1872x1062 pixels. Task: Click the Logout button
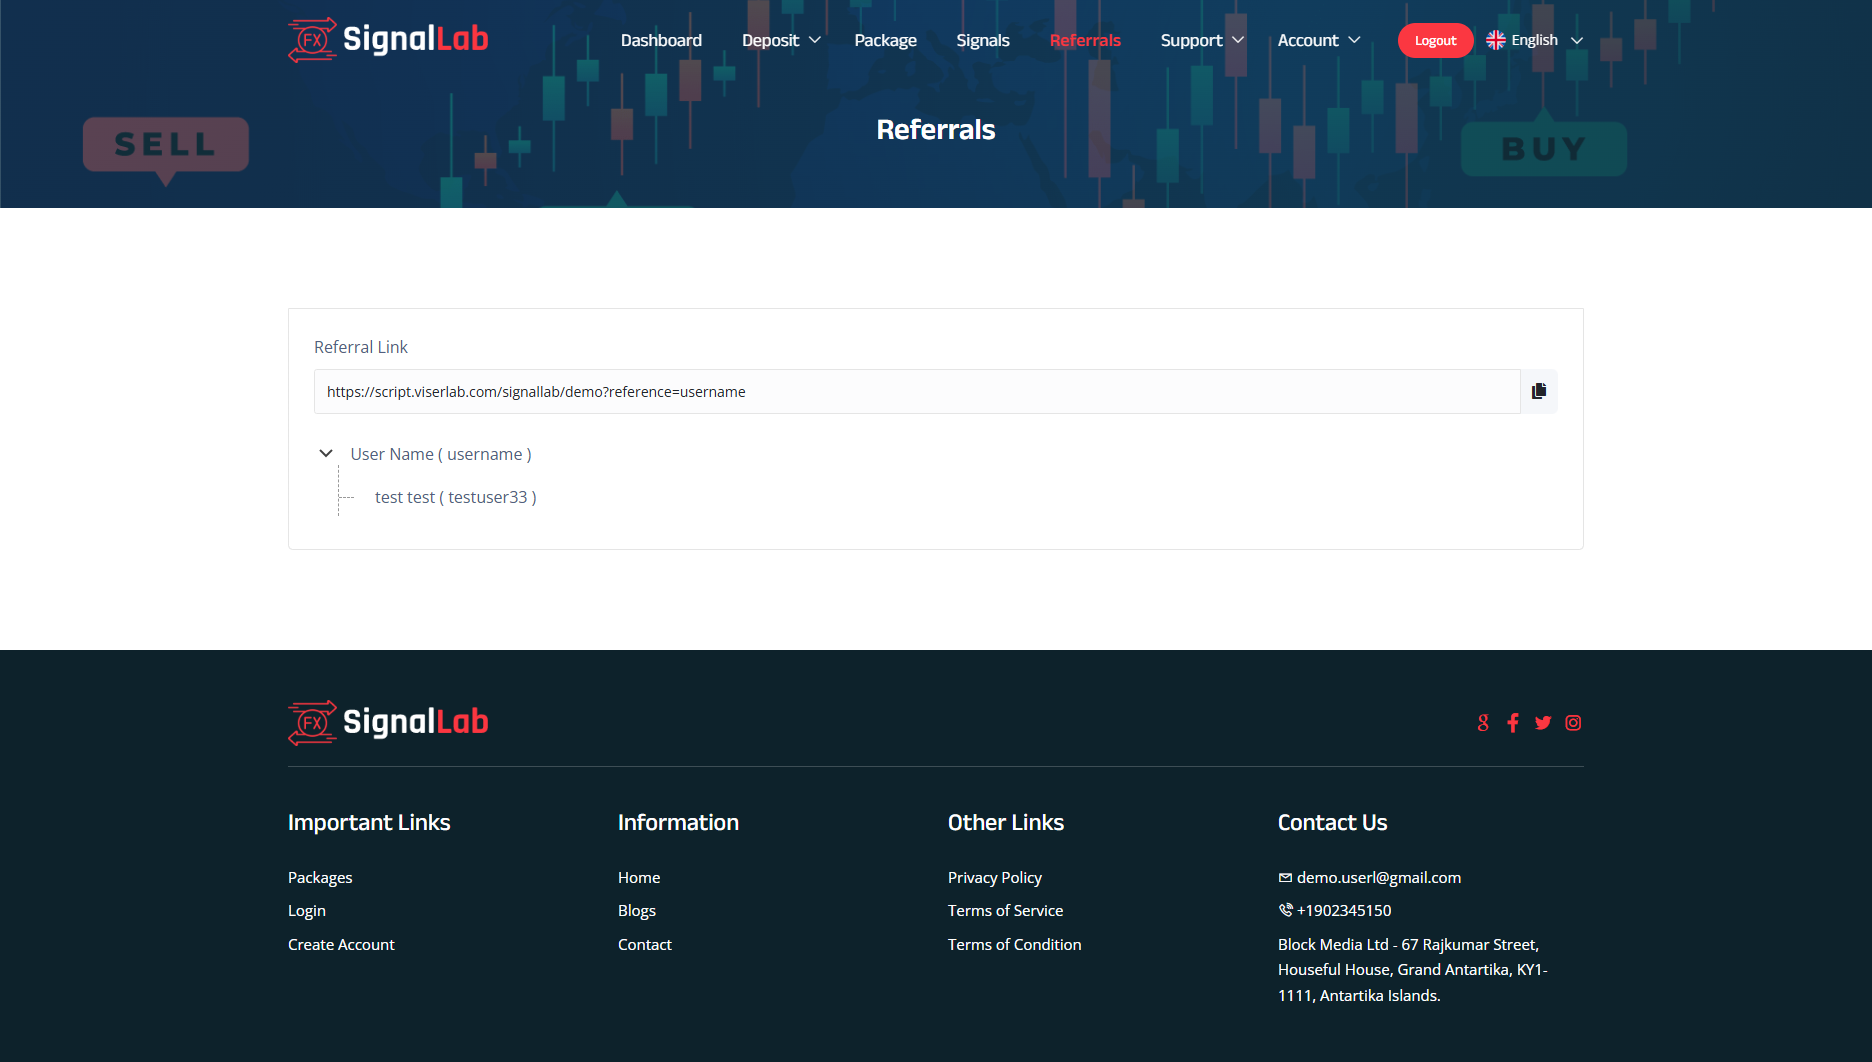[x=1435, y=40]
